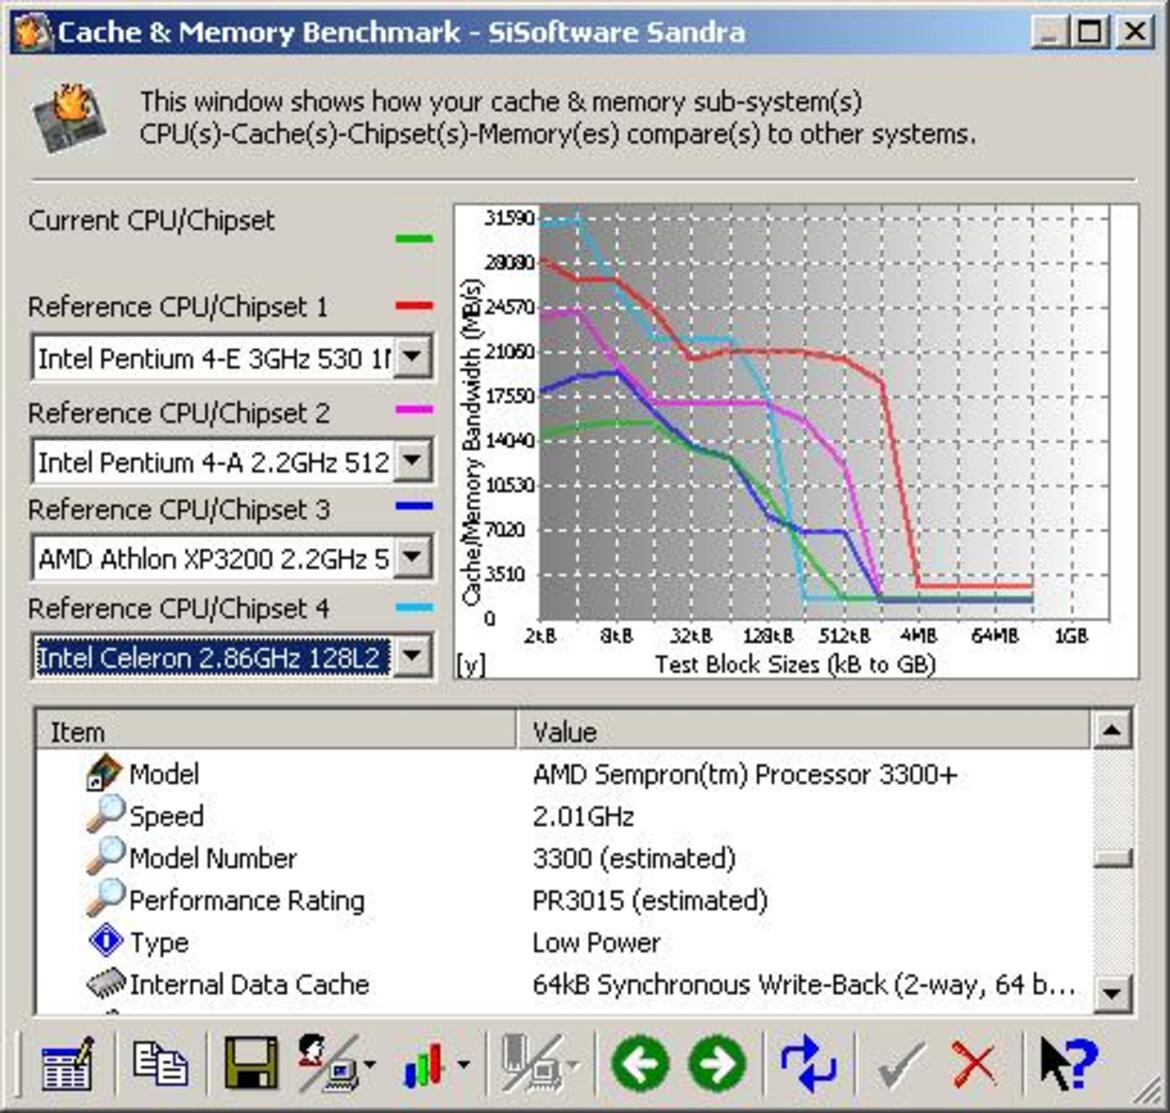Click the Type row info icon
The image size is (1170, 1113).
tap(106, 940)
